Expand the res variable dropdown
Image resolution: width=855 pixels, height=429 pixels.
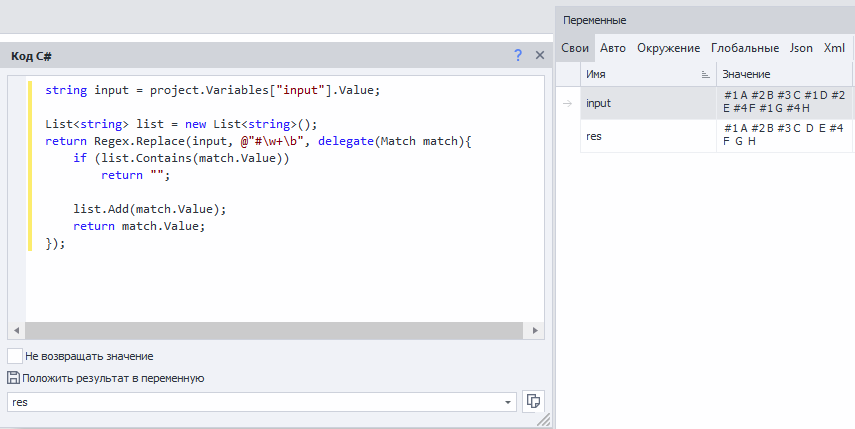508,402
